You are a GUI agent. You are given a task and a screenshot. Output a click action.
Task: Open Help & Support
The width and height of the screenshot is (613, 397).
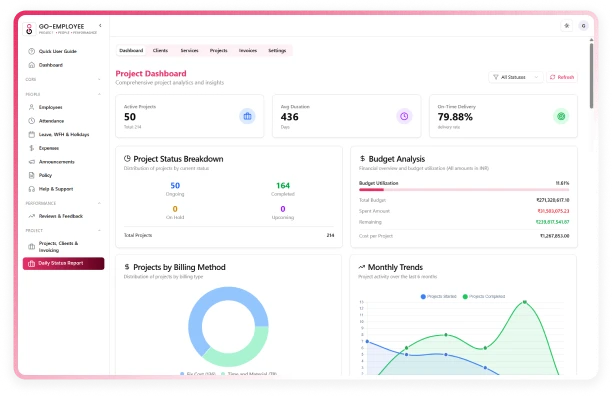click(x=56, y=189)
